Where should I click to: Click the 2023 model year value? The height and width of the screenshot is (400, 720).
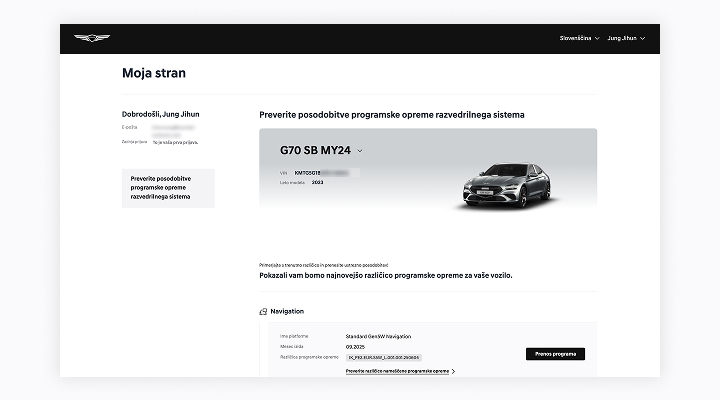click(x=317, y=183)
